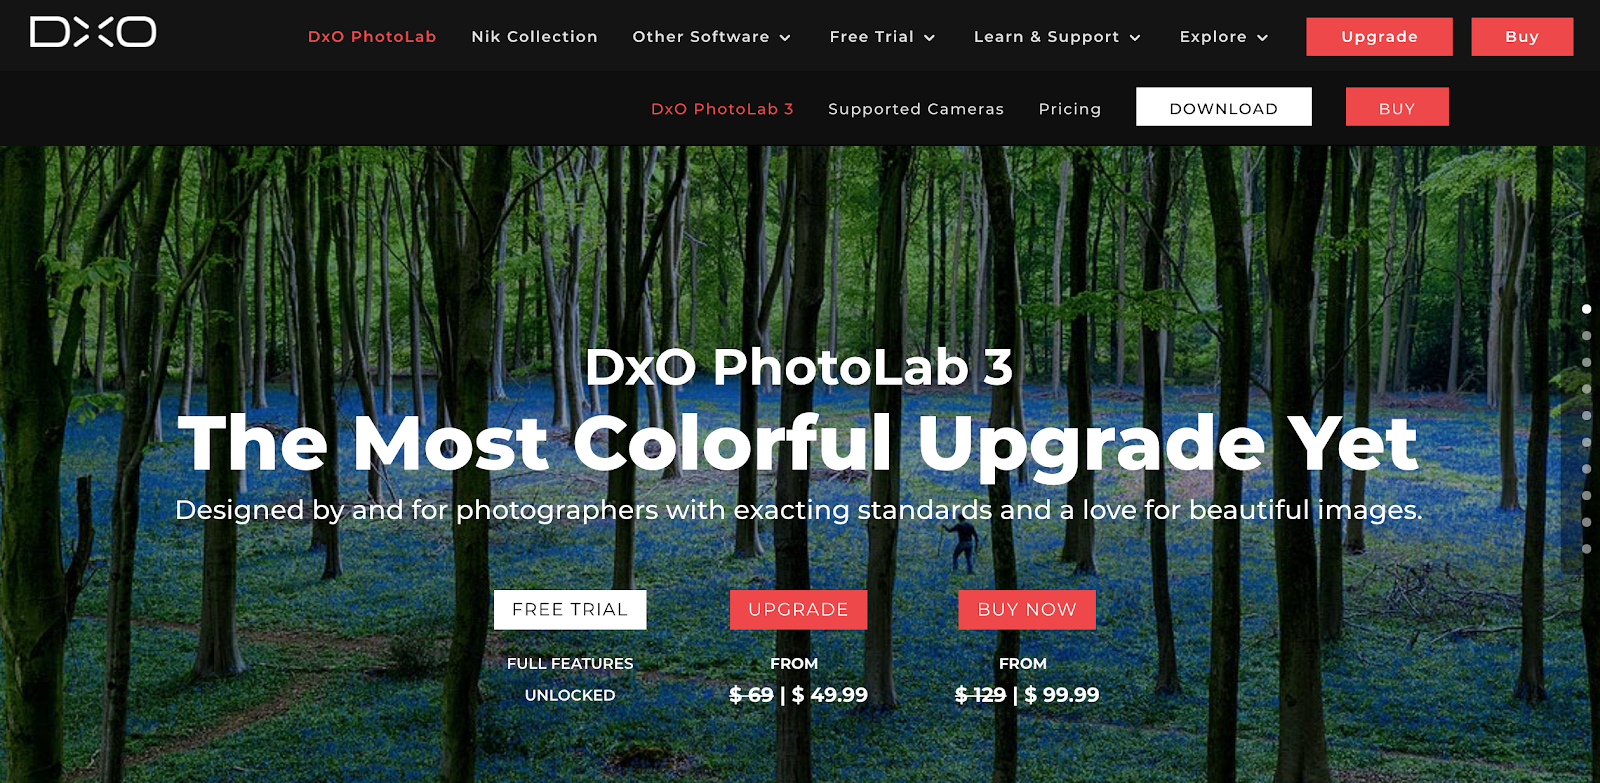Viewport: 1600px width, 783px height.
Task: Open the Learn & Support dropdown
Action: tap(1057, 37)
